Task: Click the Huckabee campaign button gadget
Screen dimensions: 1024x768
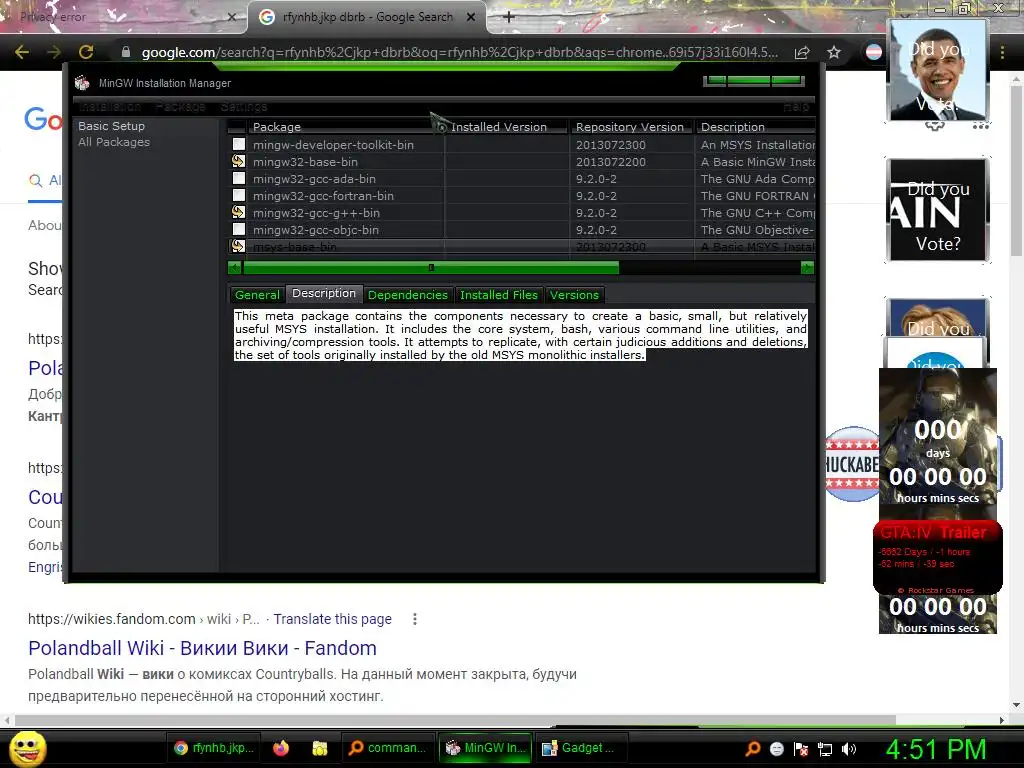Action: pyautogui.click(x=852, y=464)
